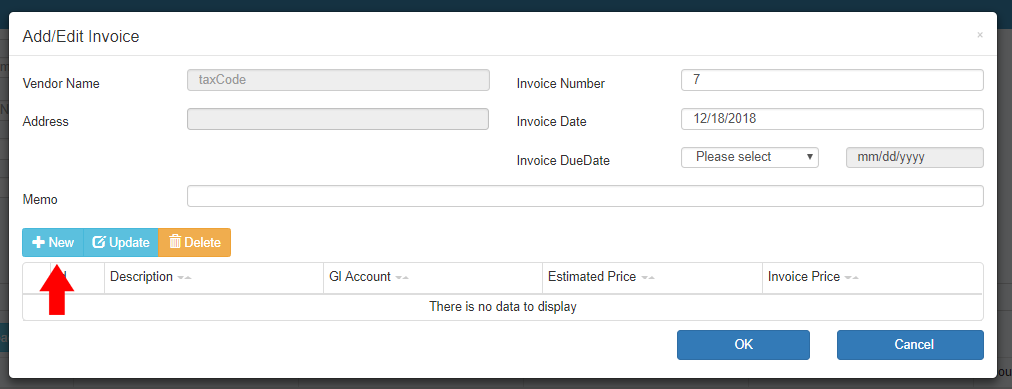Image resolution: width=1012 pixels, height=389 pixels.
Task: Sort by Gl Account column arrows
Action: (x=402, y=277)
